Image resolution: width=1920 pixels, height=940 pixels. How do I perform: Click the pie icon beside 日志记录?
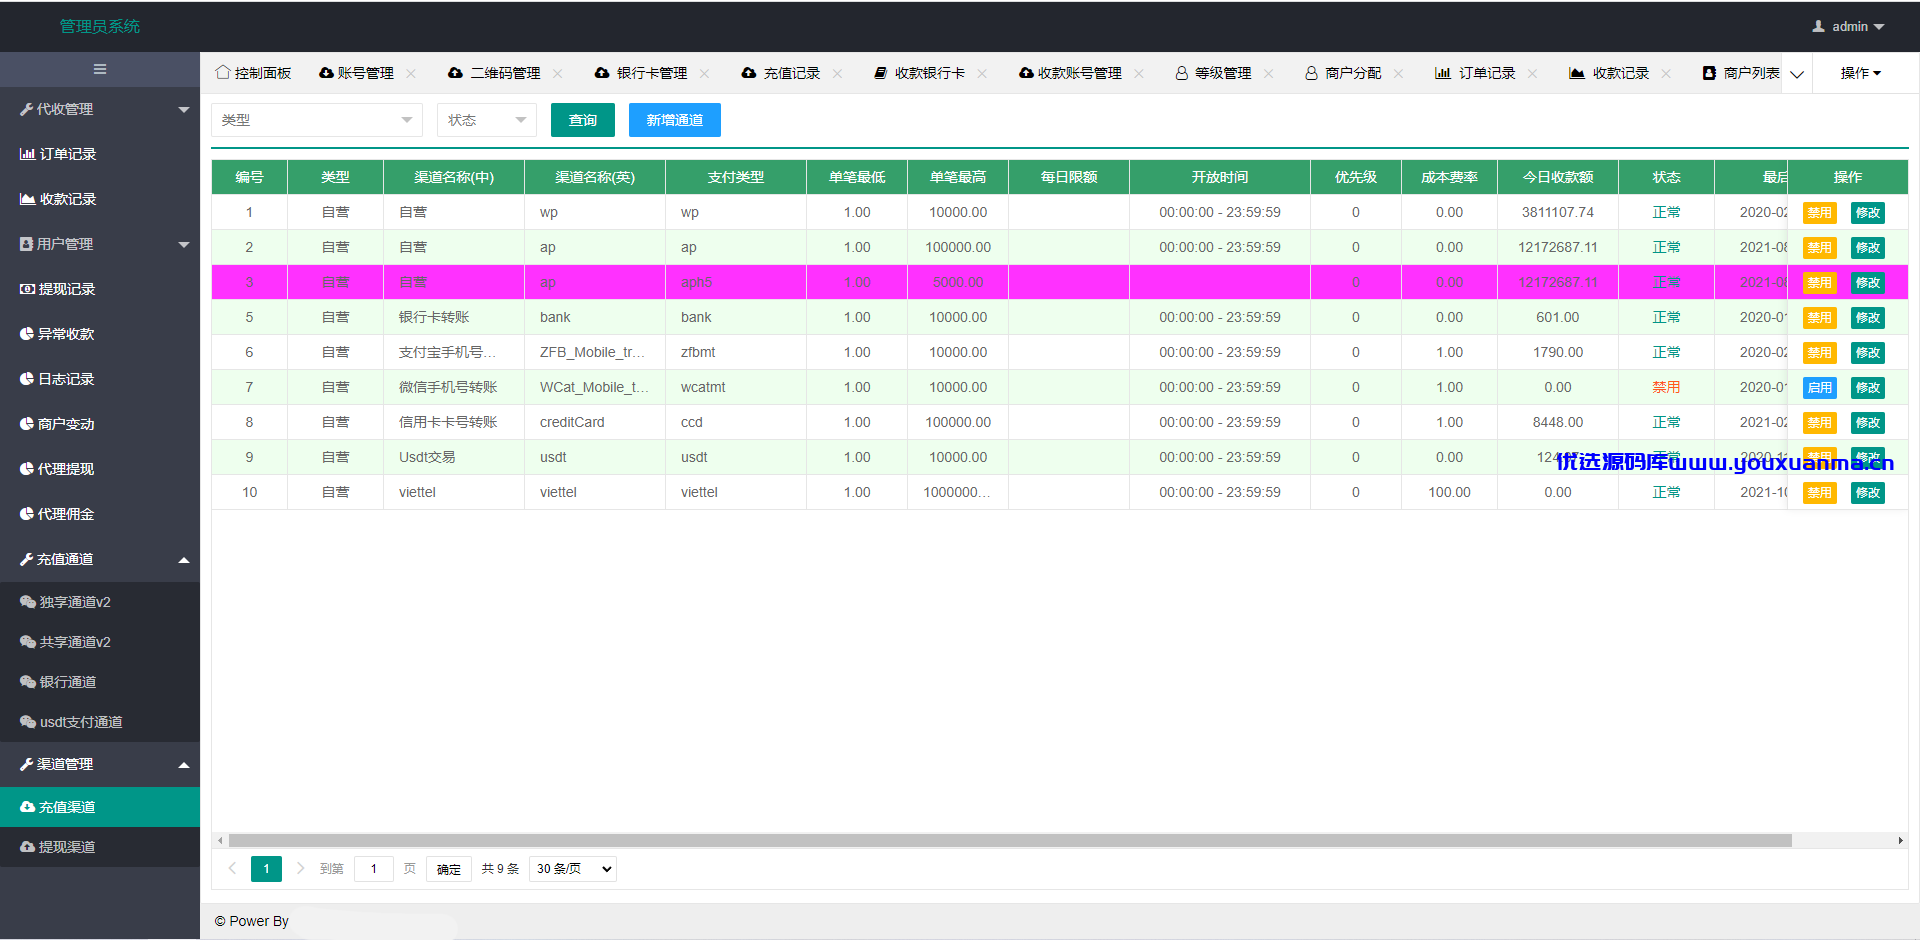click(27, 379)
